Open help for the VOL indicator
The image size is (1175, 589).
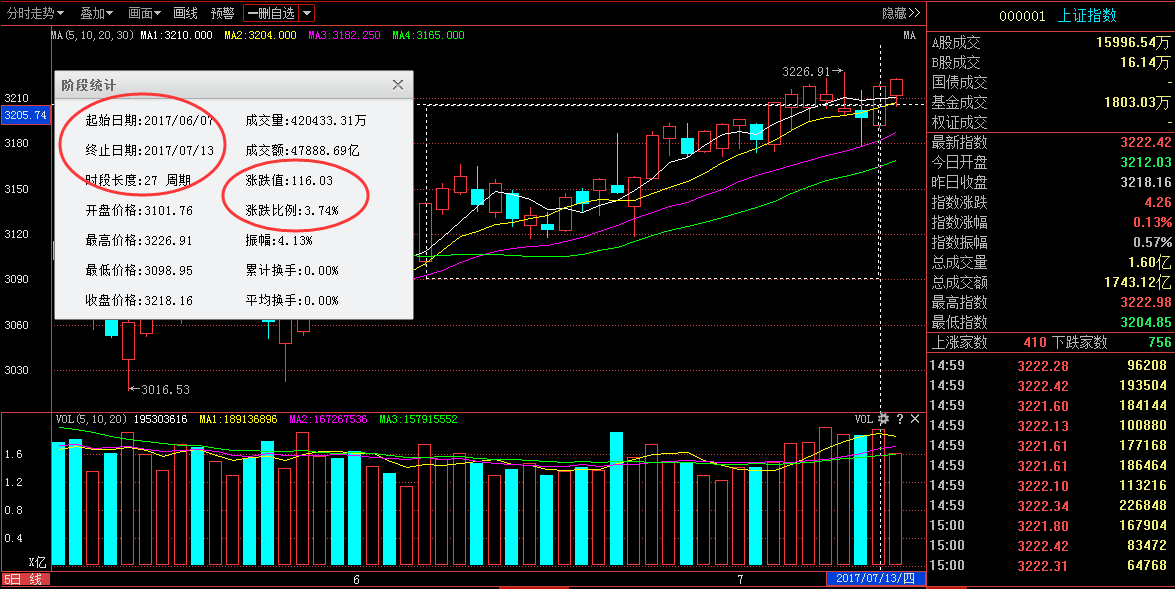[900, 419]
